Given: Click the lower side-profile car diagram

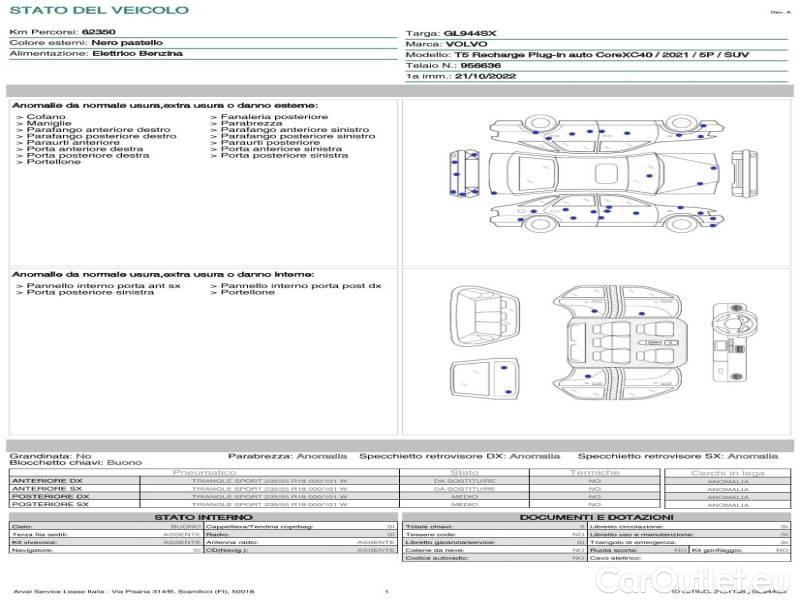Looking at the screenshot, I should (x=602, y=217).
